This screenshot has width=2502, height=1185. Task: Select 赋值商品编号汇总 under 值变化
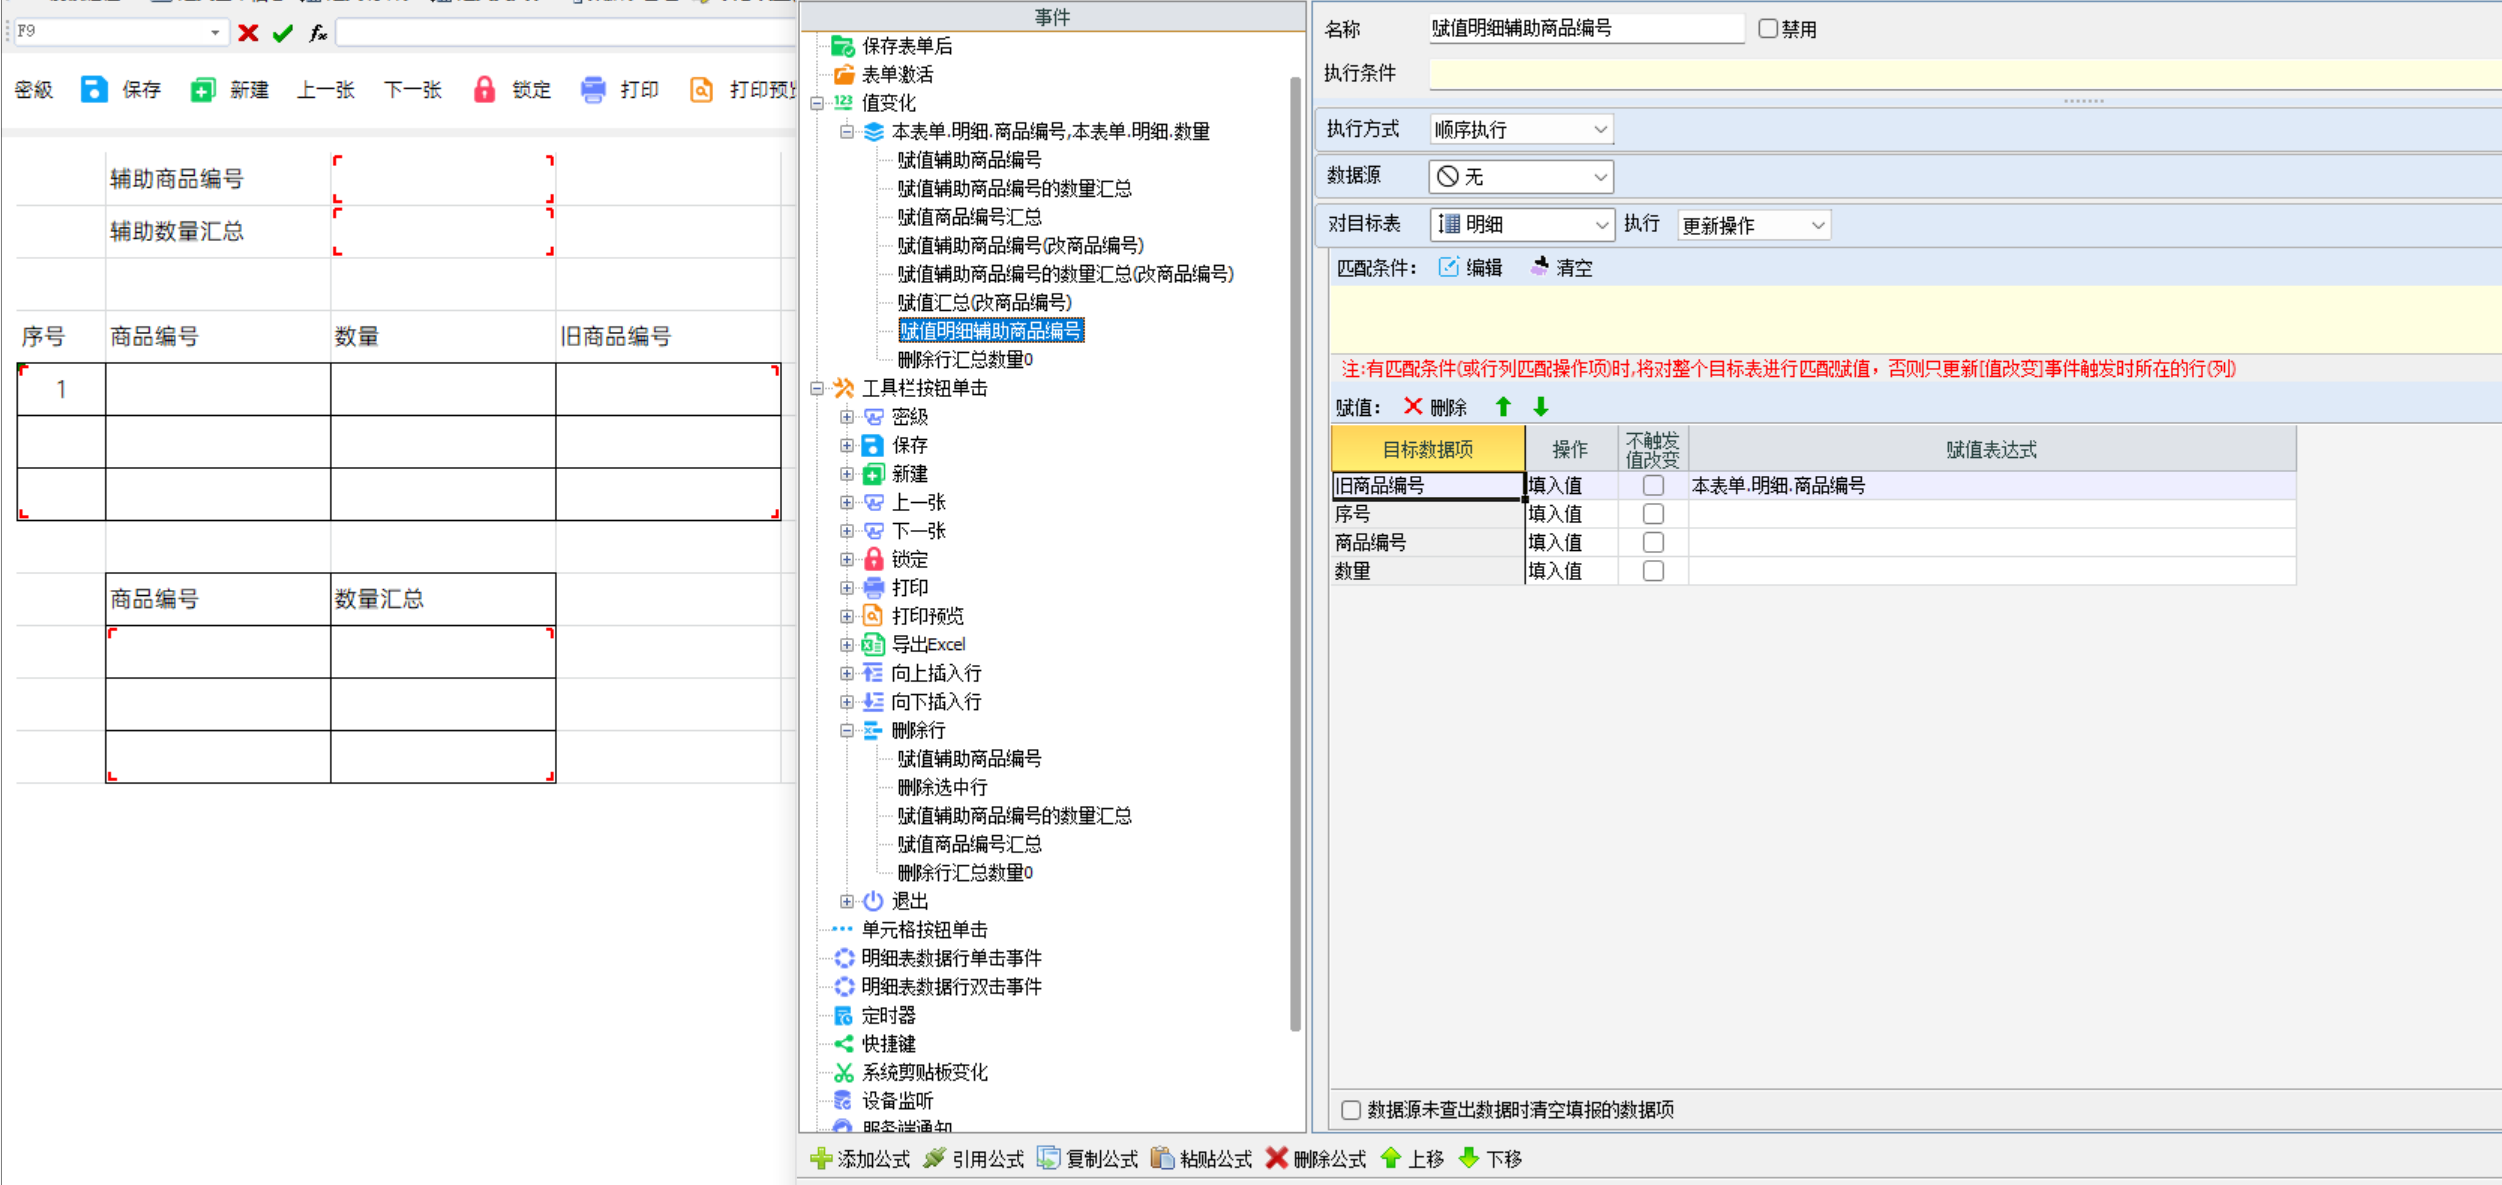point(968,217)
